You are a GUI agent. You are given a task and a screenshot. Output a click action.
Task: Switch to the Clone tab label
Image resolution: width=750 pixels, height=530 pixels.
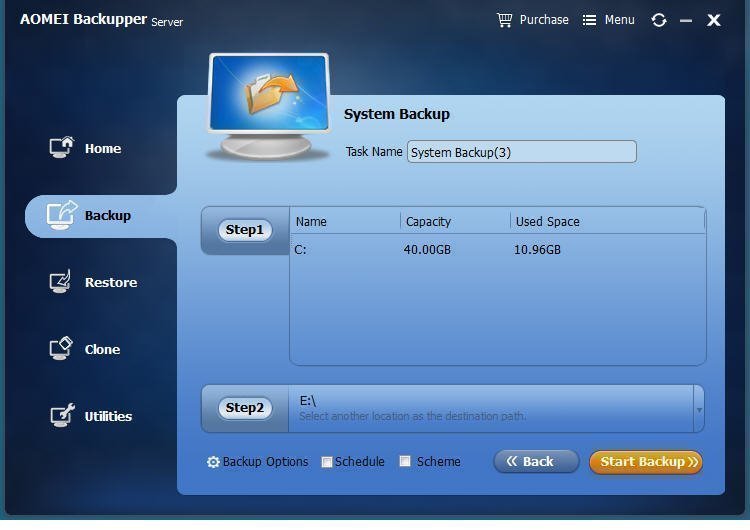tap(102, 350)
